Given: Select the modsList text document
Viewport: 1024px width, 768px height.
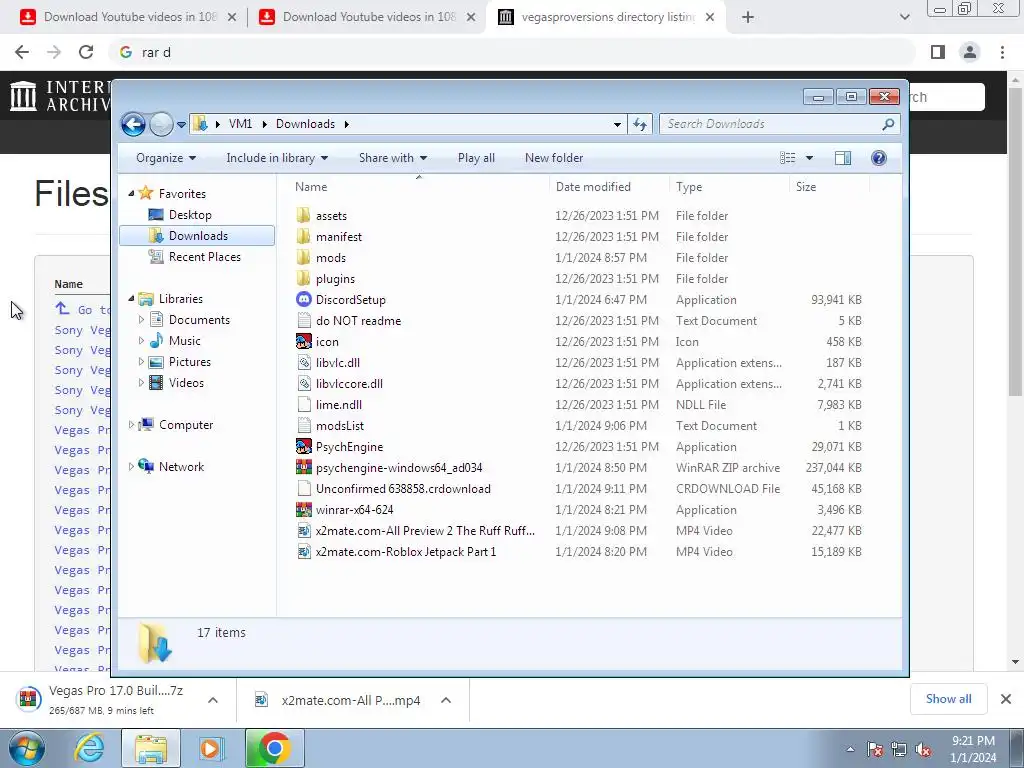Looking at the screenshot, I should [340, 426].
